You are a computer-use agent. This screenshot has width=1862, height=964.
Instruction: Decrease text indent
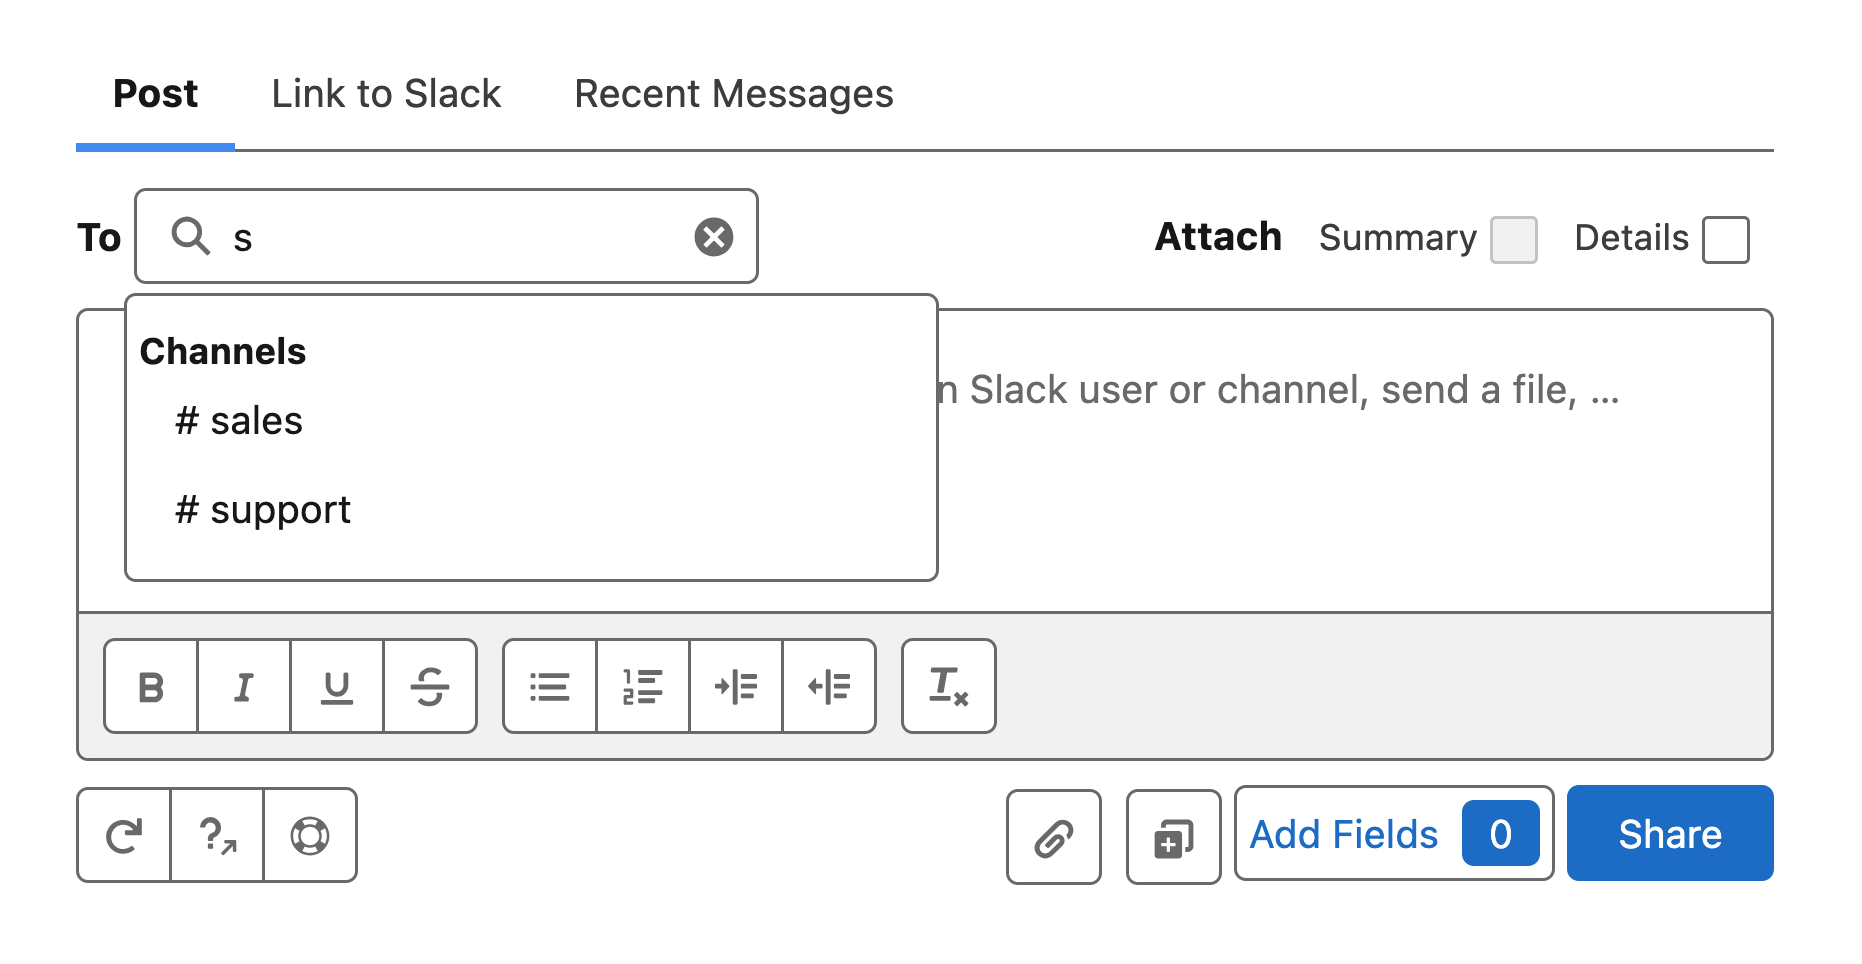829,687
